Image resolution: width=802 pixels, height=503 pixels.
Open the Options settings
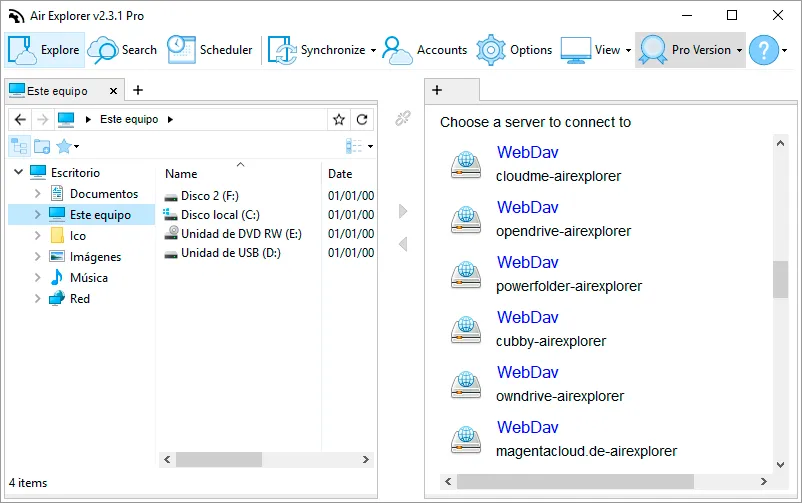[515, 50]
